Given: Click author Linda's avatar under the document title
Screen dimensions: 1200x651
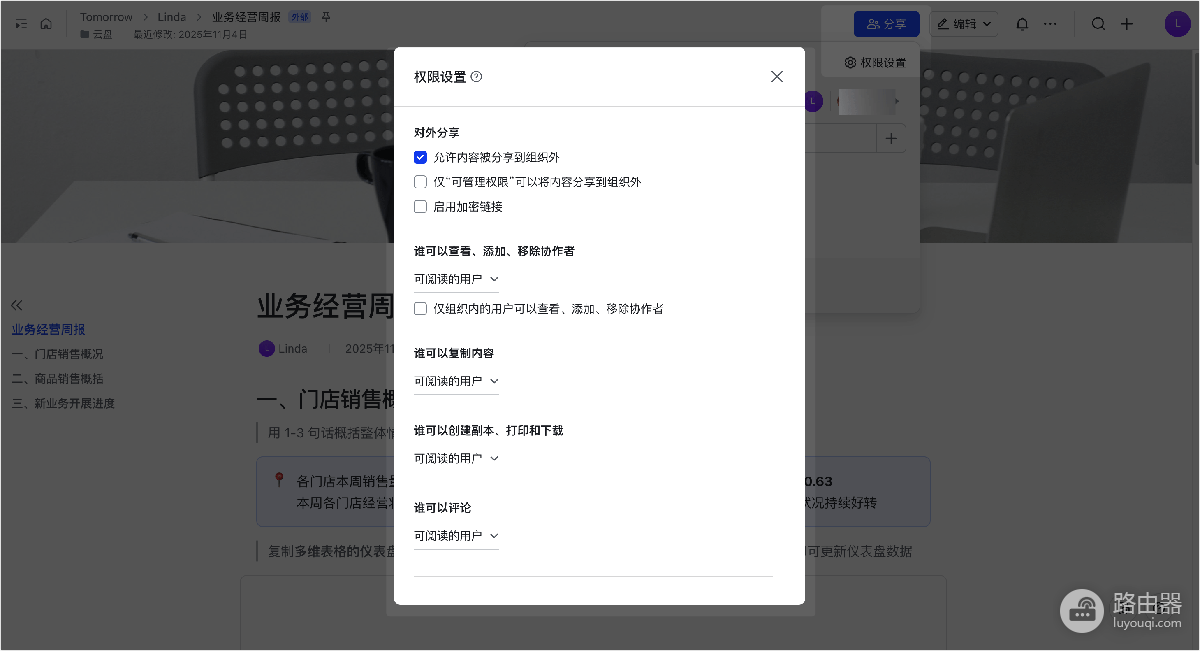Looking at the screenshot, I should click(x=267, y=349).
